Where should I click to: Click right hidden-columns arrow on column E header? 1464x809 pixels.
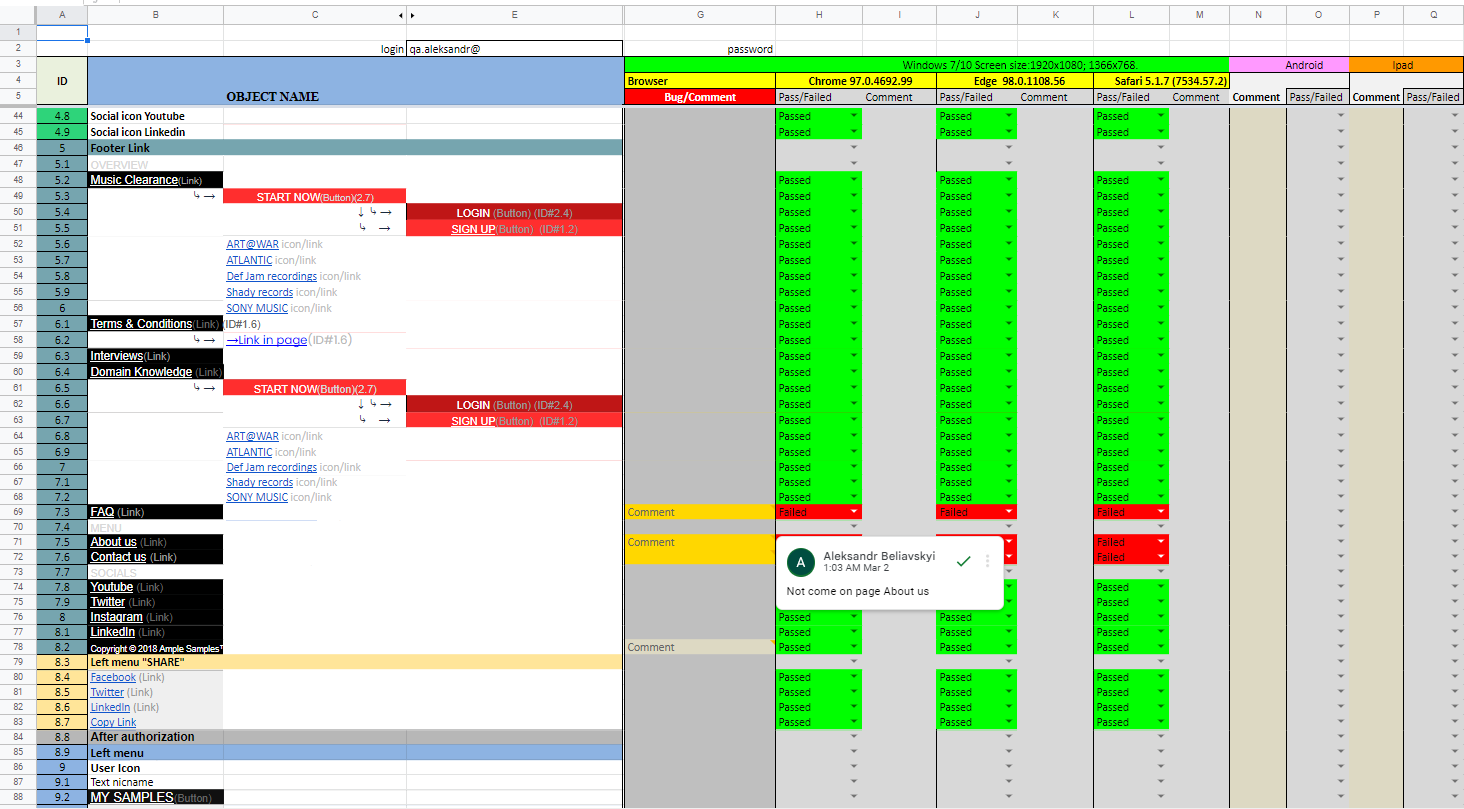412,15
